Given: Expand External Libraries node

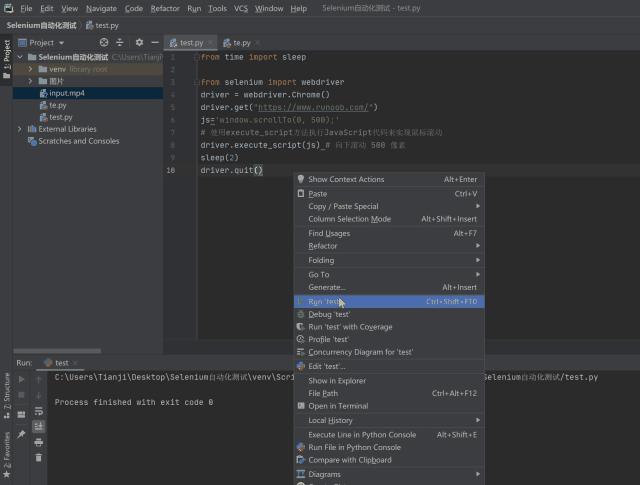Looking at the screenshot, I should (20, 129).
